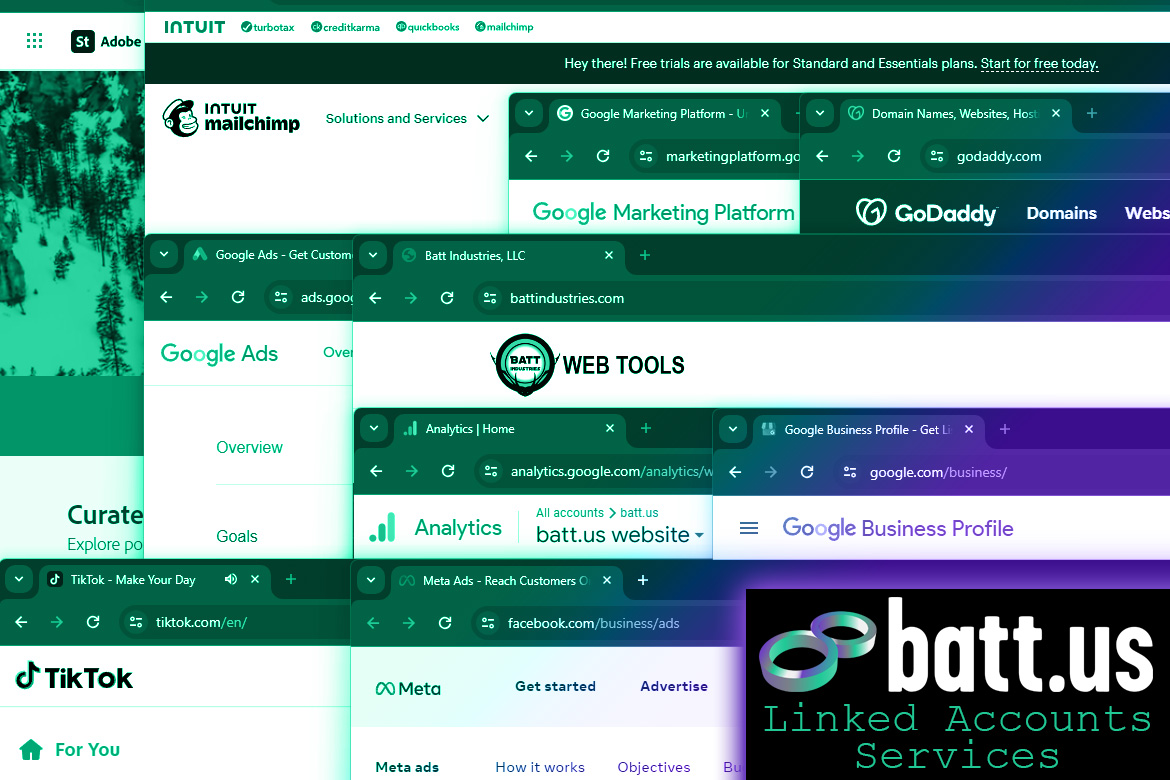Reload the marketingplatform page

coord(603,156)
